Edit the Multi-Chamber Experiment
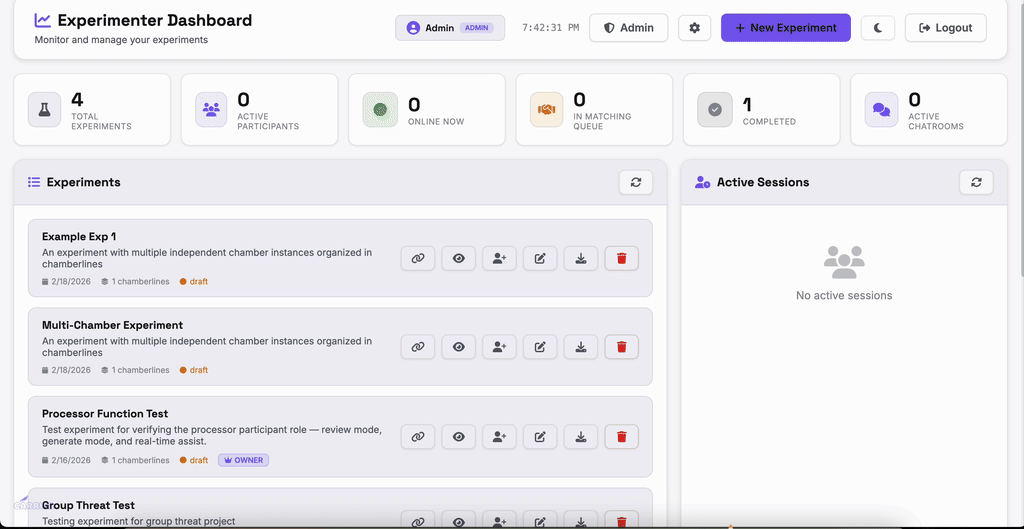 point(540,347)
